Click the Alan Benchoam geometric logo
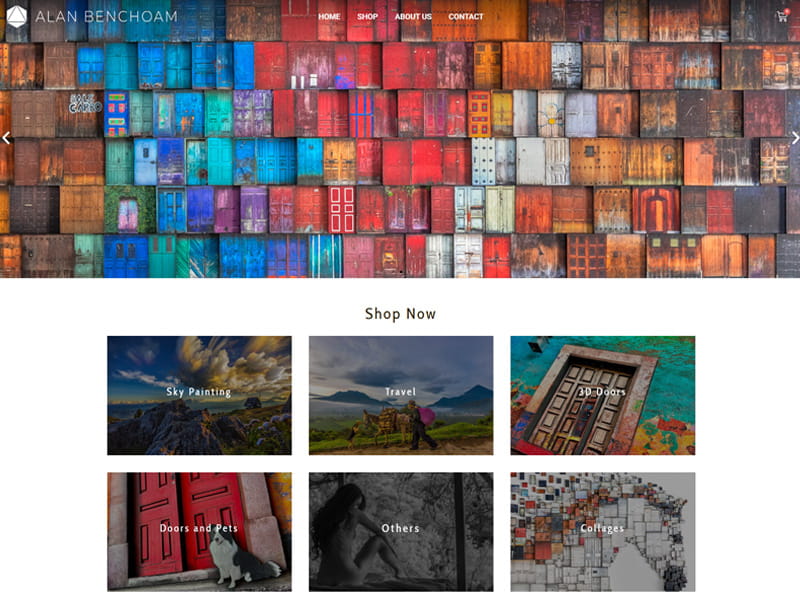This screenshot has width=800, height=600. pyautogui.click(x=16, y=16)
